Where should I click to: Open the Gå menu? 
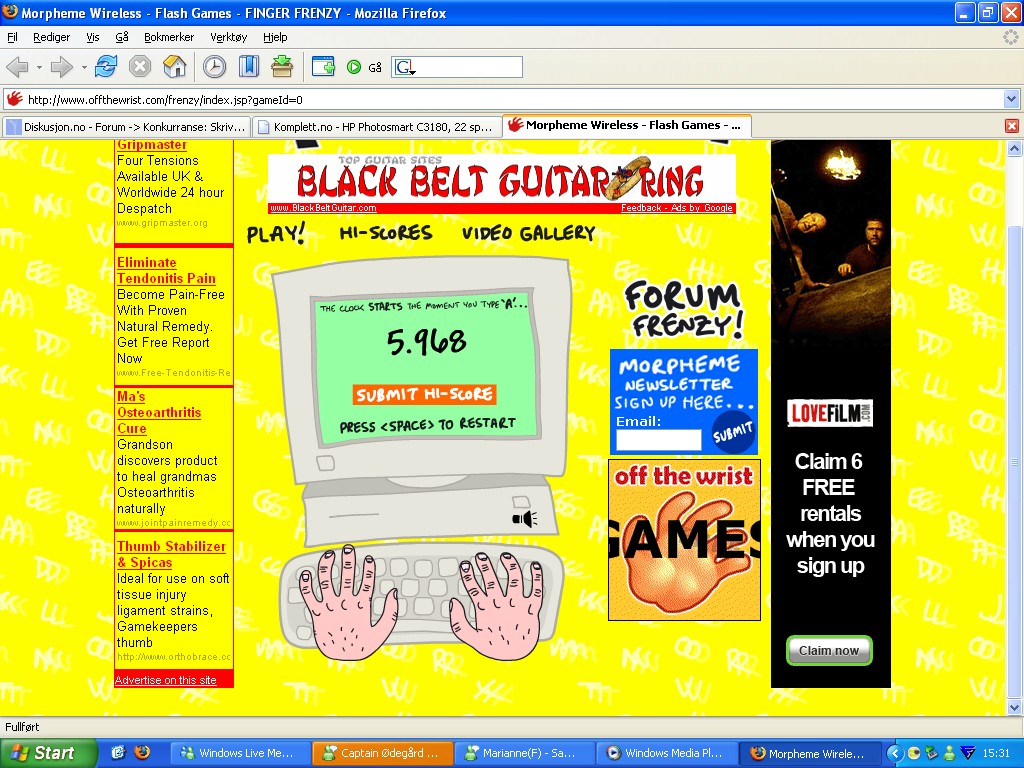(122, 37)
